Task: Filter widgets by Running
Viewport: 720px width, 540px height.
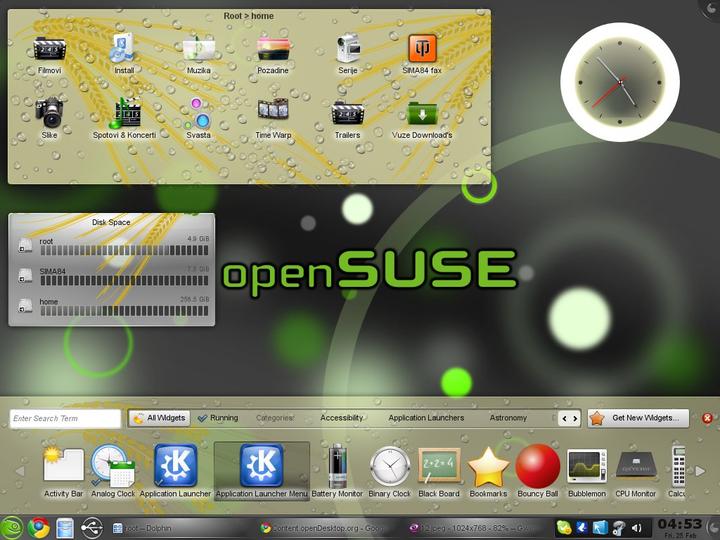Action: [218, 418]
